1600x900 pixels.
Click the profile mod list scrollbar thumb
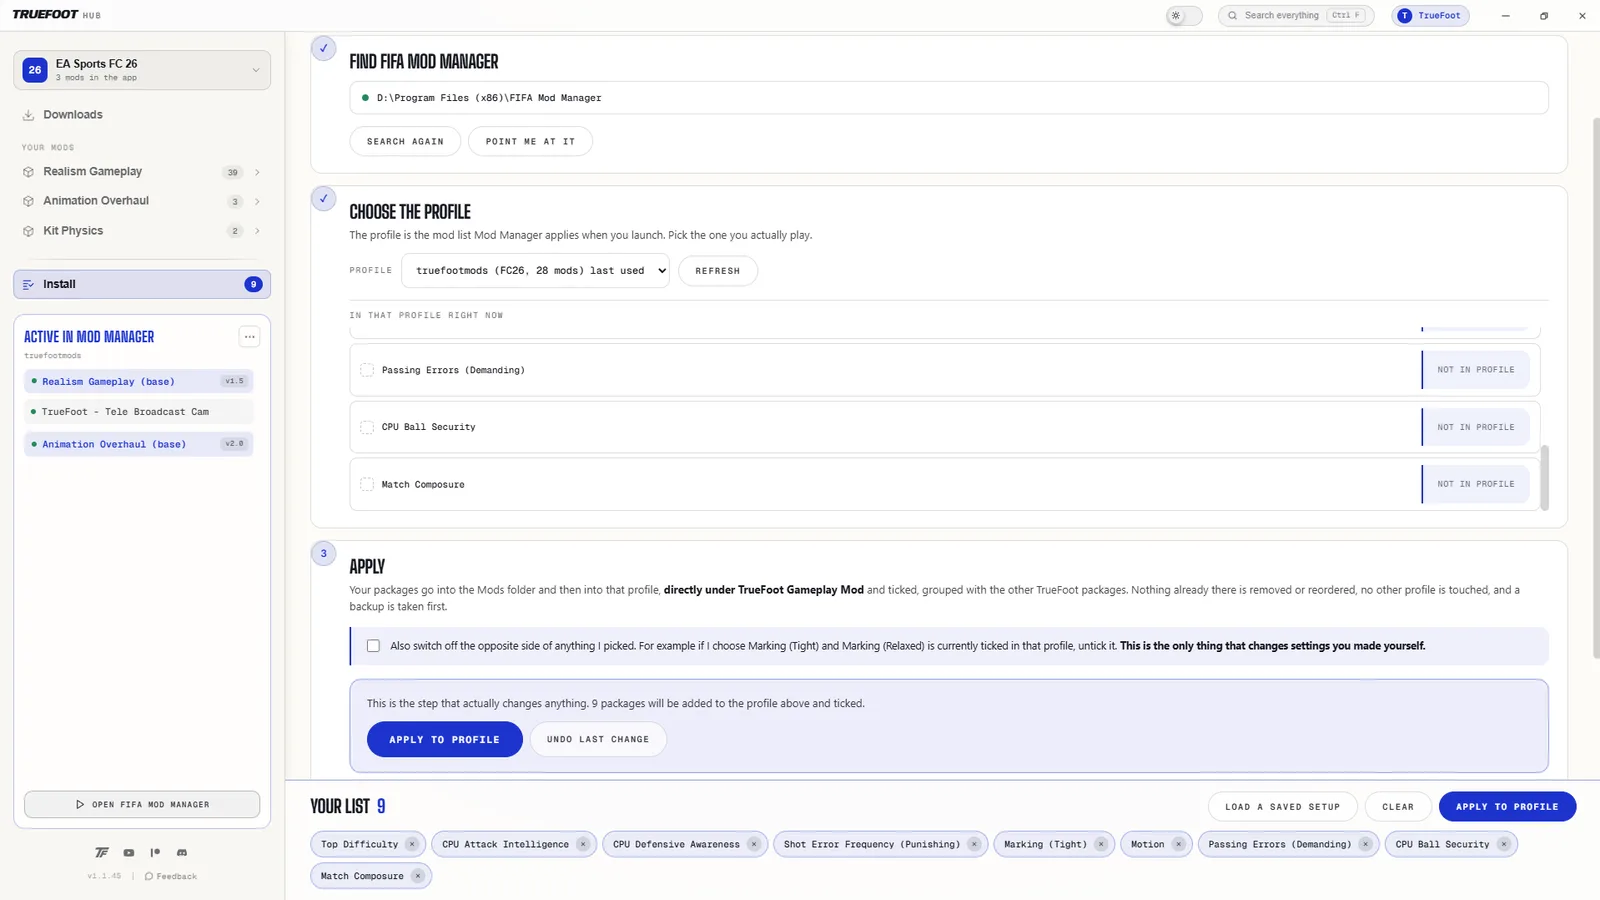coord(1544,477)
